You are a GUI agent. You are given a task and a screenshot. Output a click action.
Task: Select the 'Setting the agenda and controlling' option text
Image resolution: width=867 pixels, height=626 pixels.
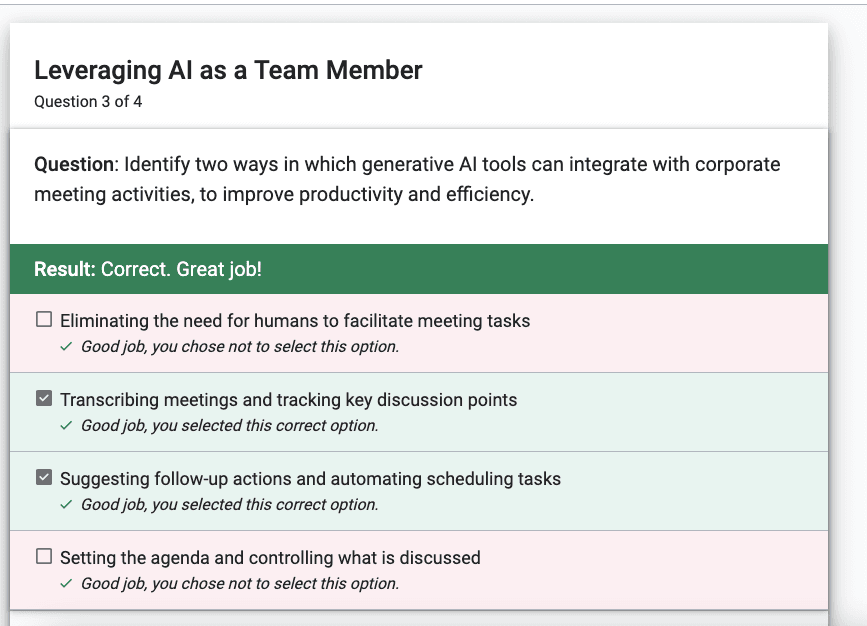(270, 558)
